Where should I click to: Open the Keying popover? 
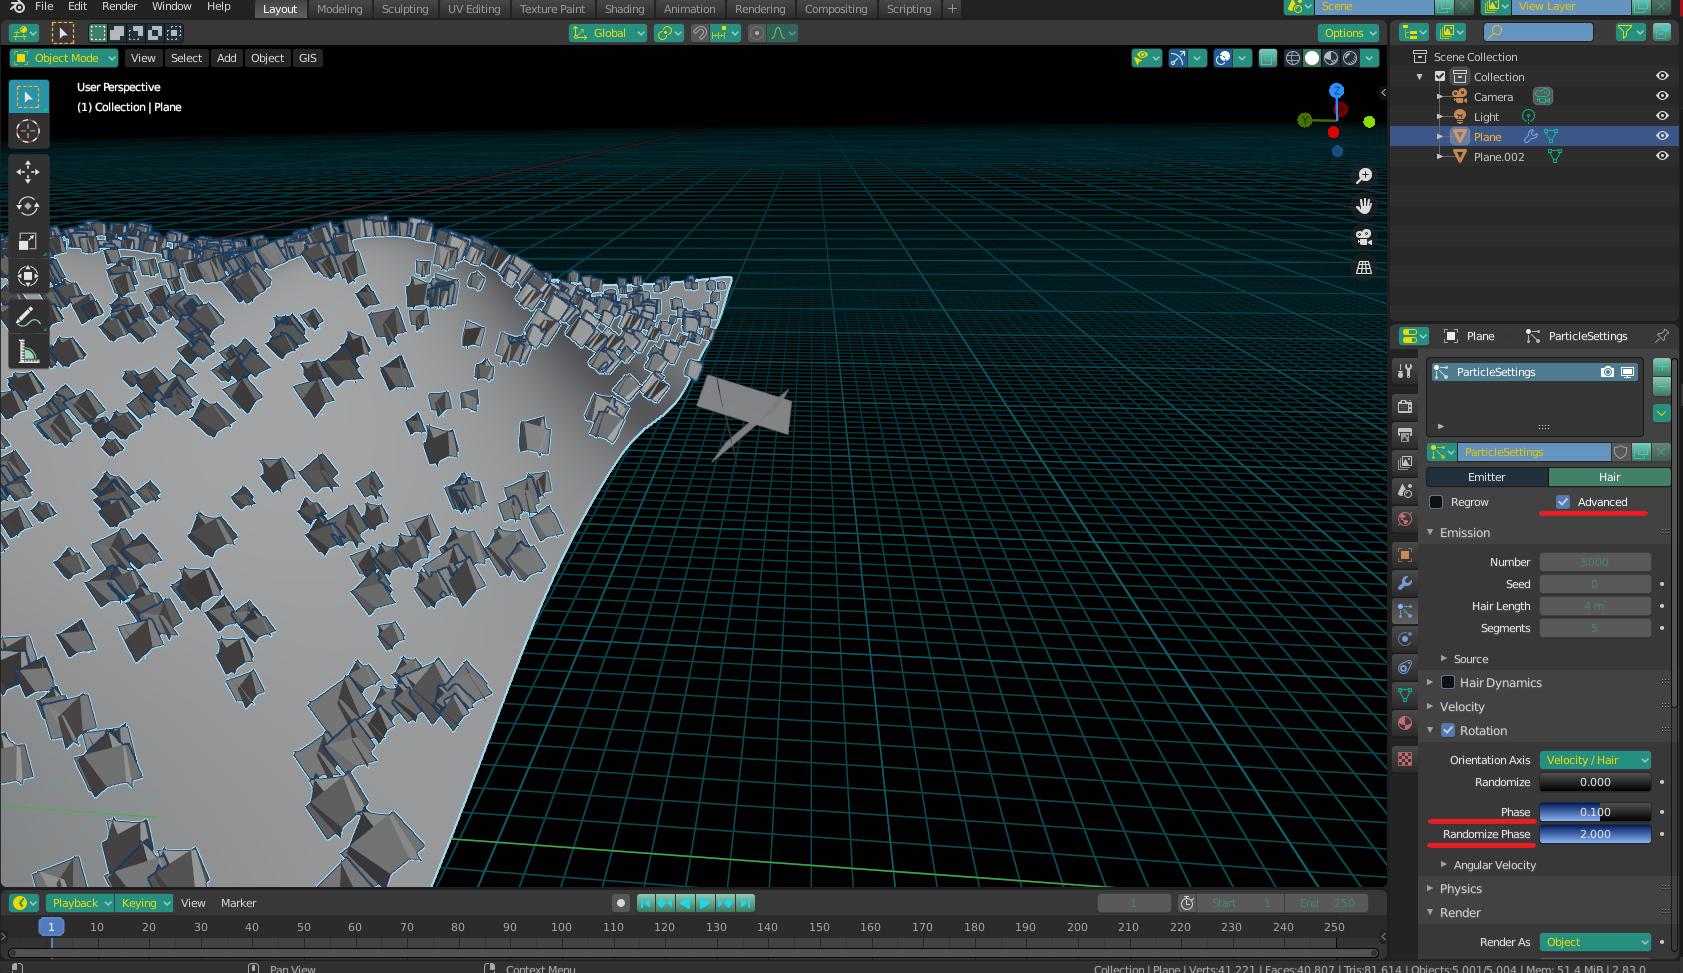pos(144,903)
